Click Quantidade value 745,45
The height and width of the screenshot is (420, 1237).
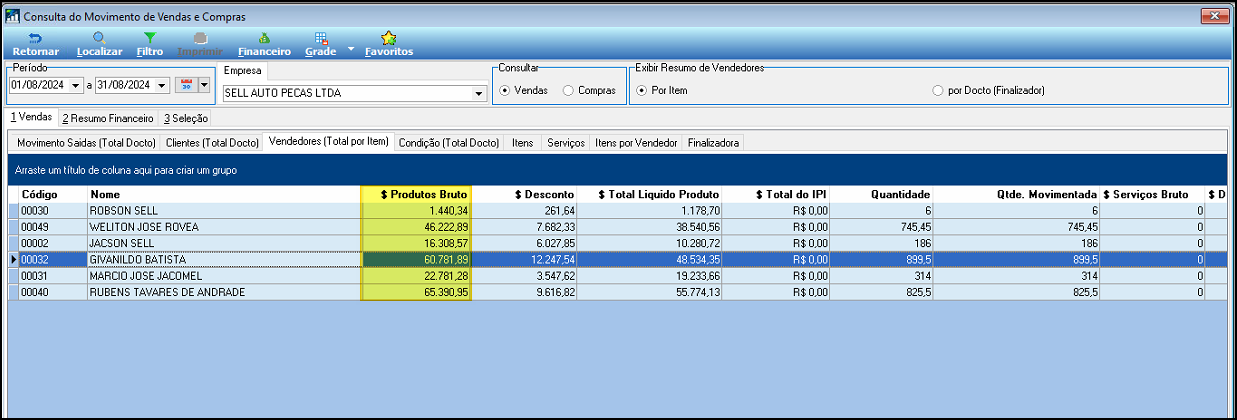tap(884, 227)
